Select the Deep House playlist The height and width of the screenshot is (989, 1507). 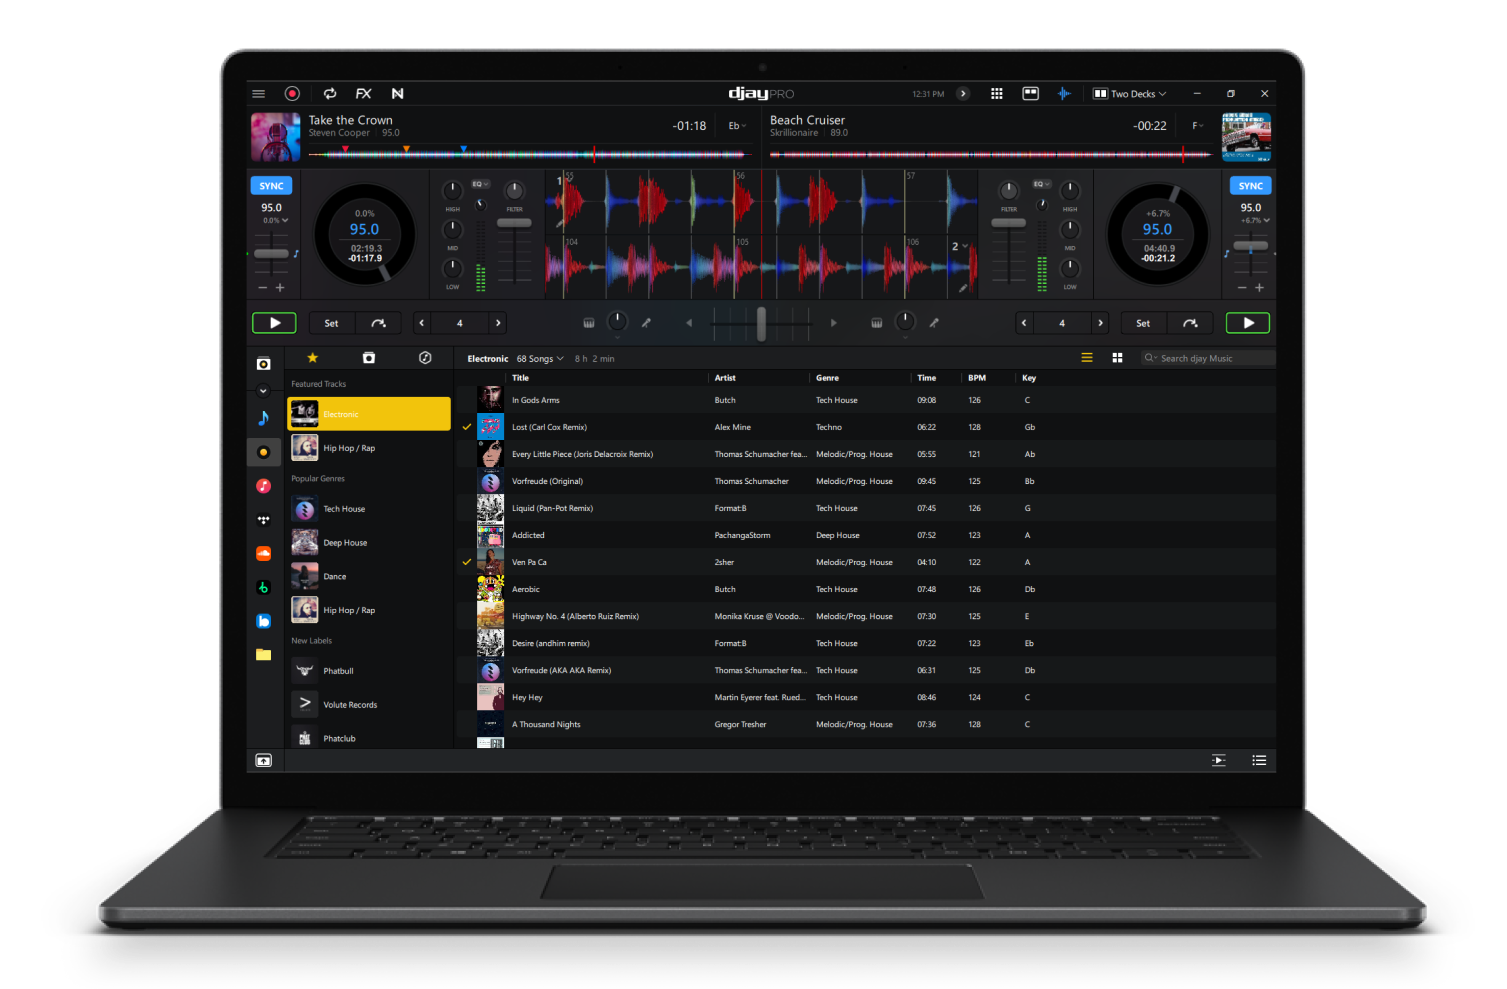pos(345,542)
